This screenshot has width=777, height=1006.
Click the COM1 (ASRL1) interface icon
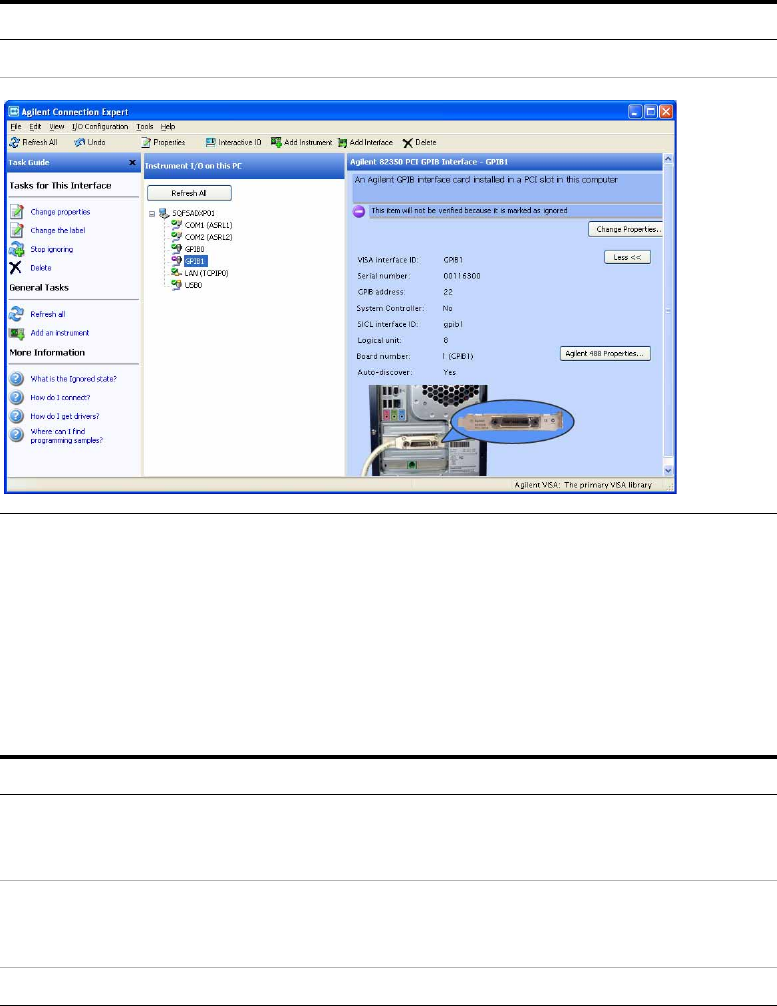pos(176,225)
